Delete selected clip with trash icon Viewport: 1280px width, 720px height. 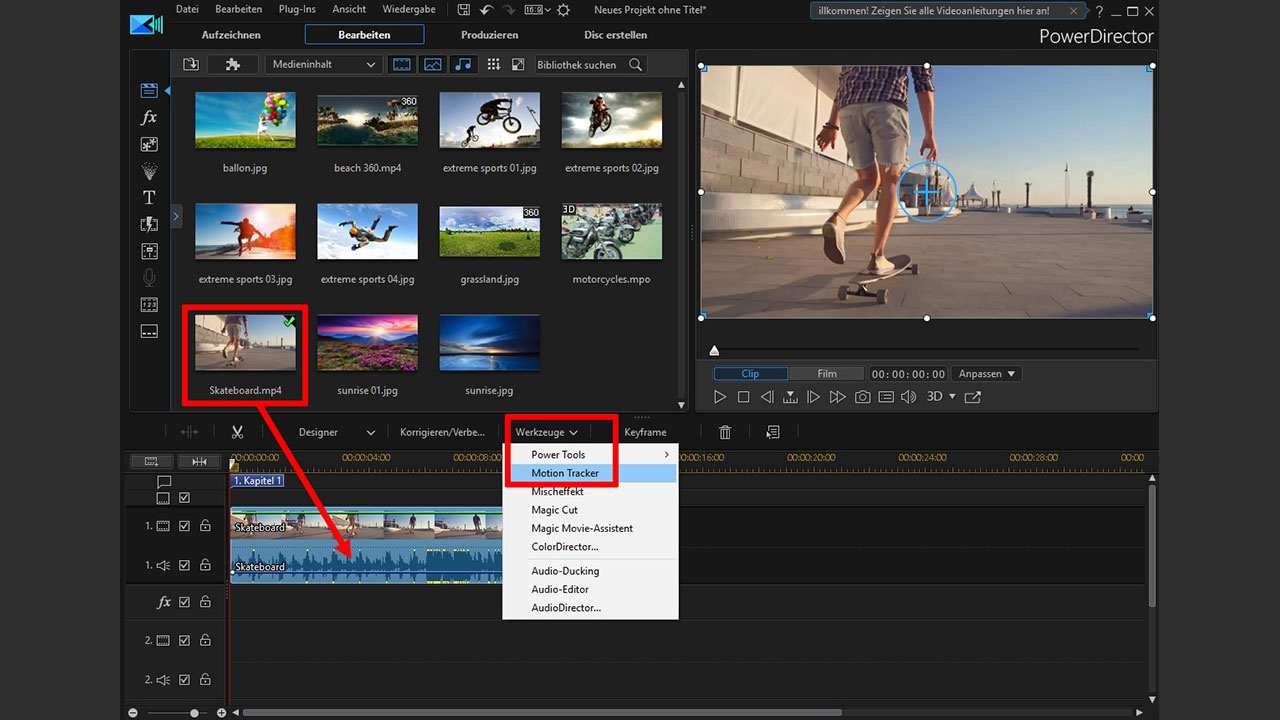coord(725,432)
